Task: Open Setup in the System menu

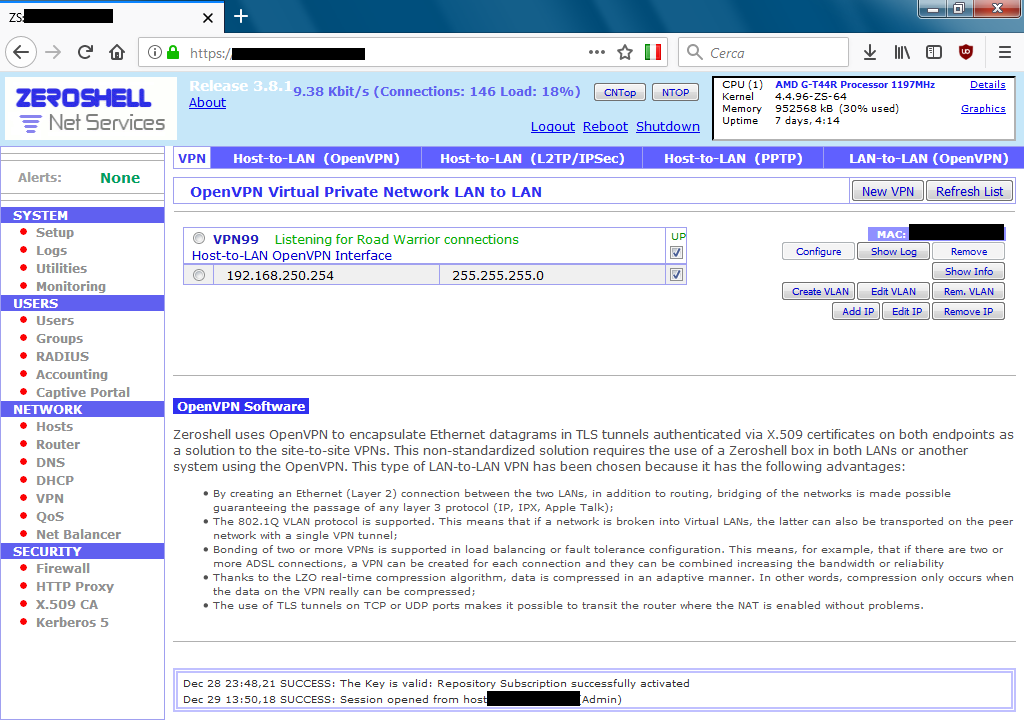Action: (x=55, y=232)
